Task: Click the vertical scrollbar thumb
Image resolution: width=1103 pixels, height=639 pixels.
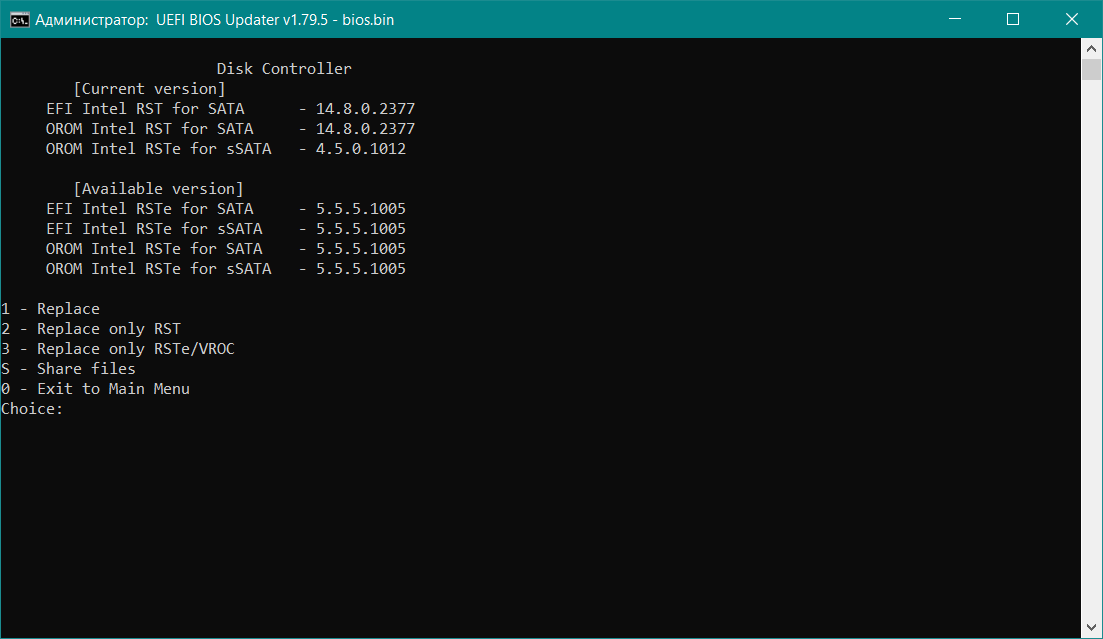Action: pyautogui.click(x=1091, y=68)
